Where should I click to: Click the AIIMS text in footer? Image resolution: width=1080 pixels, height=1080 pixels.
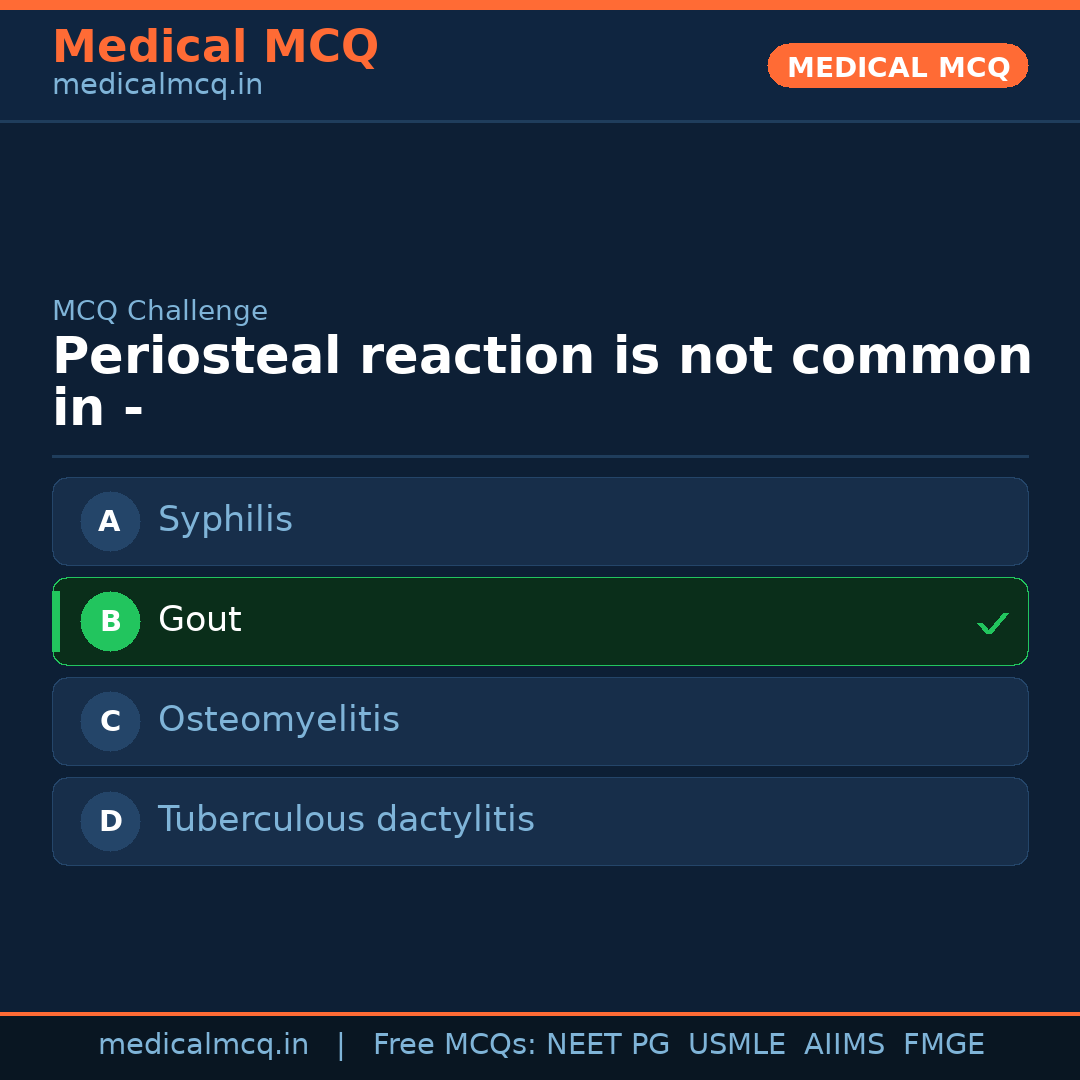coord(844,1045)
